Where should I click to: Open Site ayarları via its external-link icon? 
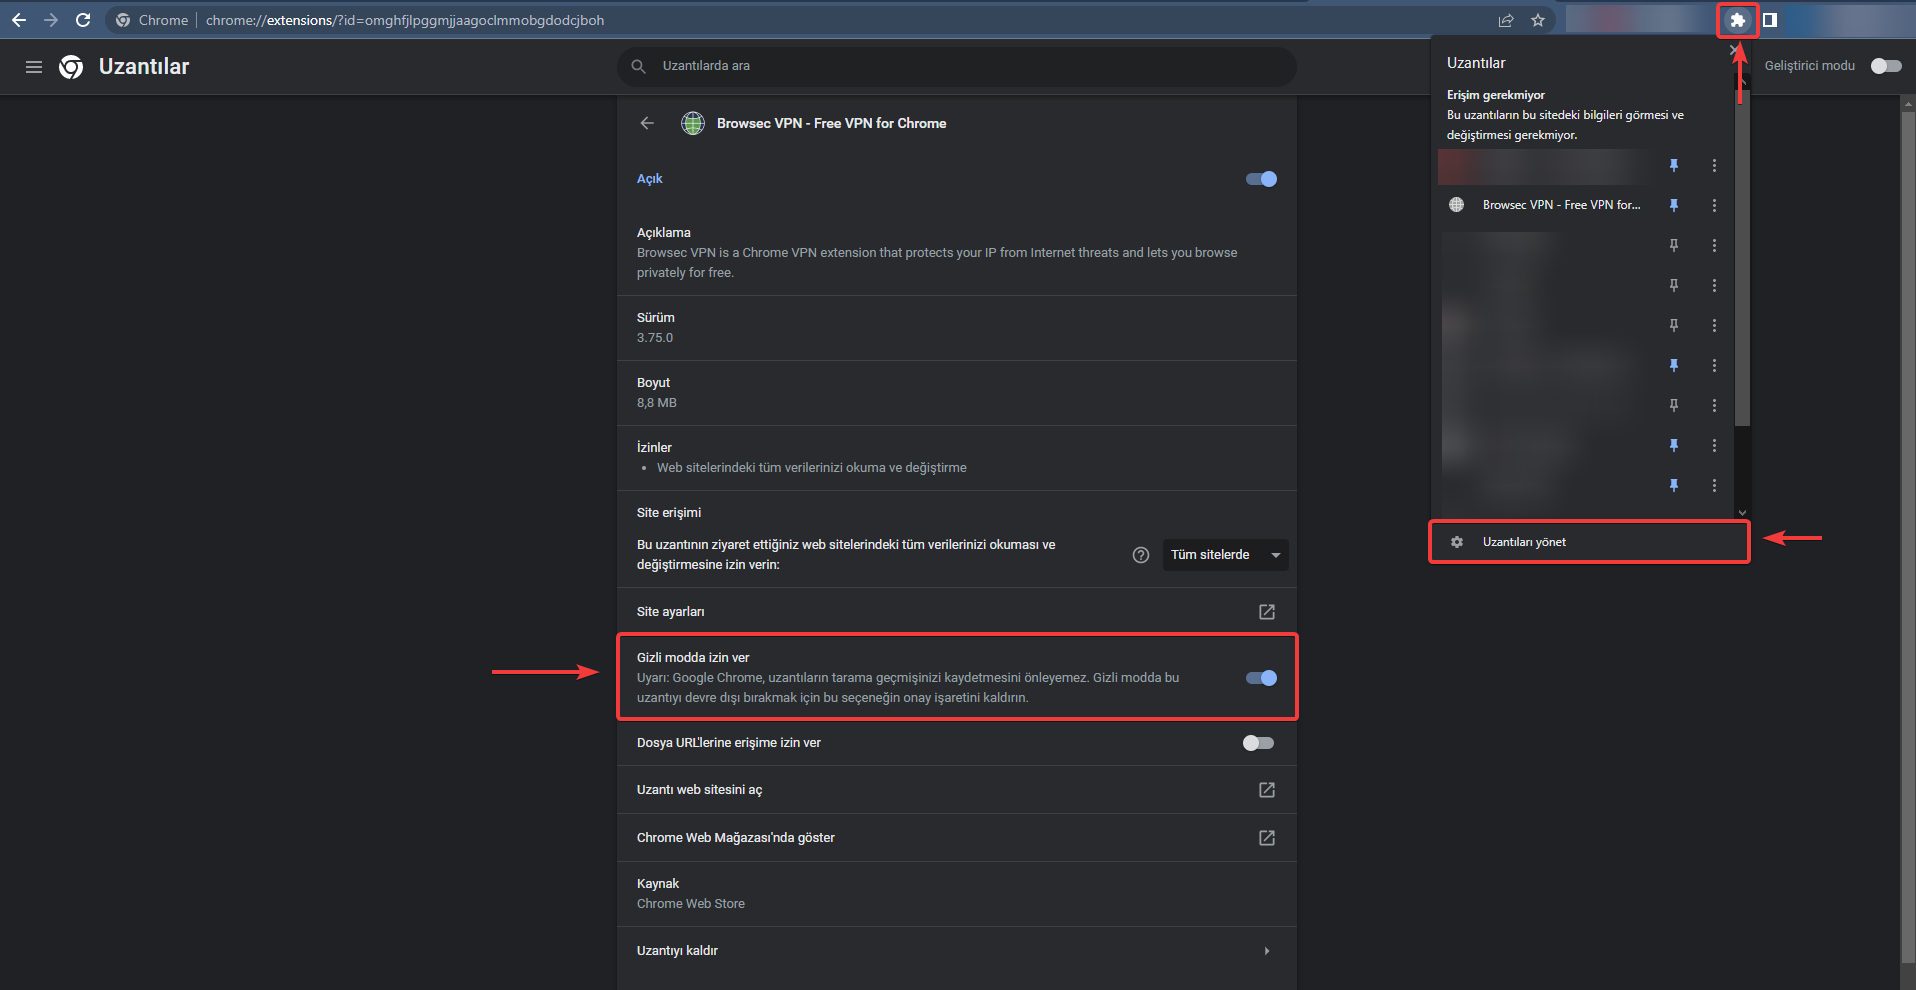click(x=1267, y=611)
